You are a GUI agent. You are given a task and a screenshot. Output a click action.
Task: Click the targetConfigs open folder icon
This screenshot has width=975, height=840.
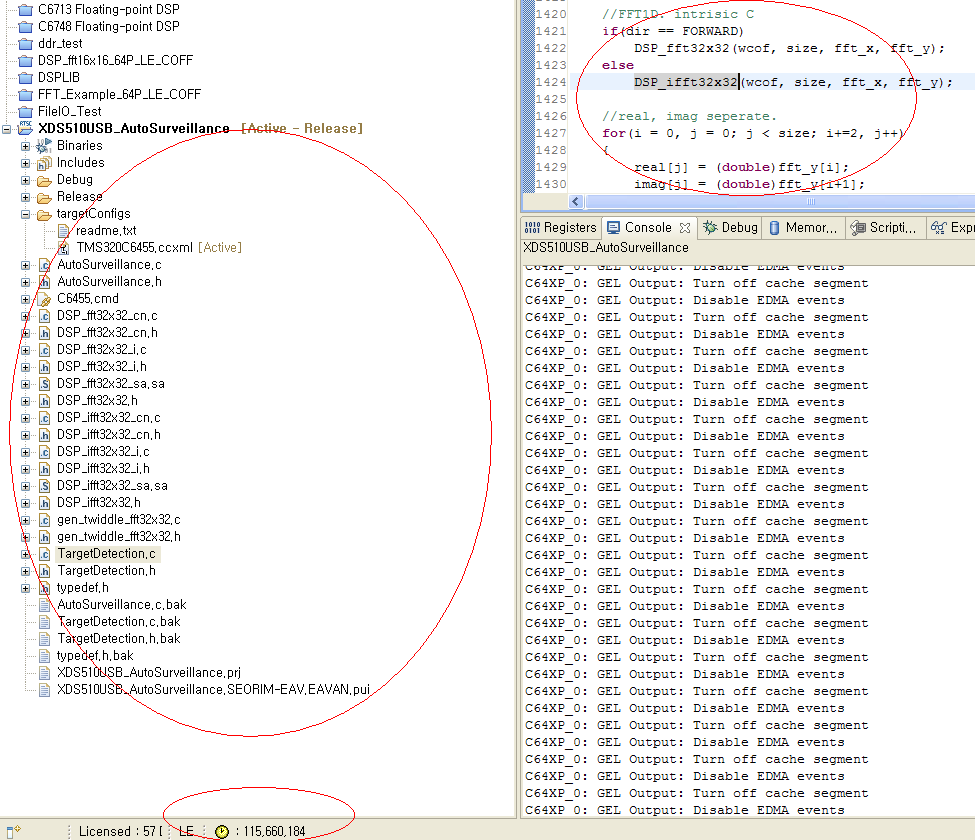[44, 215]
